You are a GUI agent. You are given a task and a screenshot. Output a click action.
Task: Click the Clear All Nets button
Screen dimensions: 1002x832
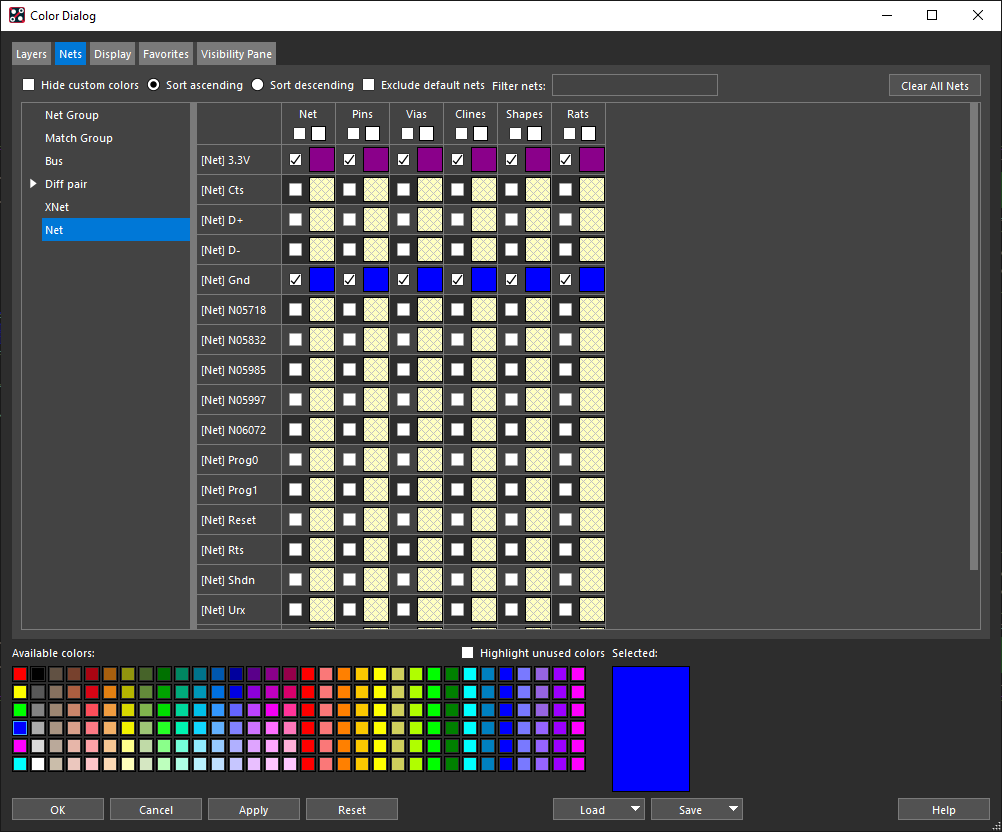[934, 86]
